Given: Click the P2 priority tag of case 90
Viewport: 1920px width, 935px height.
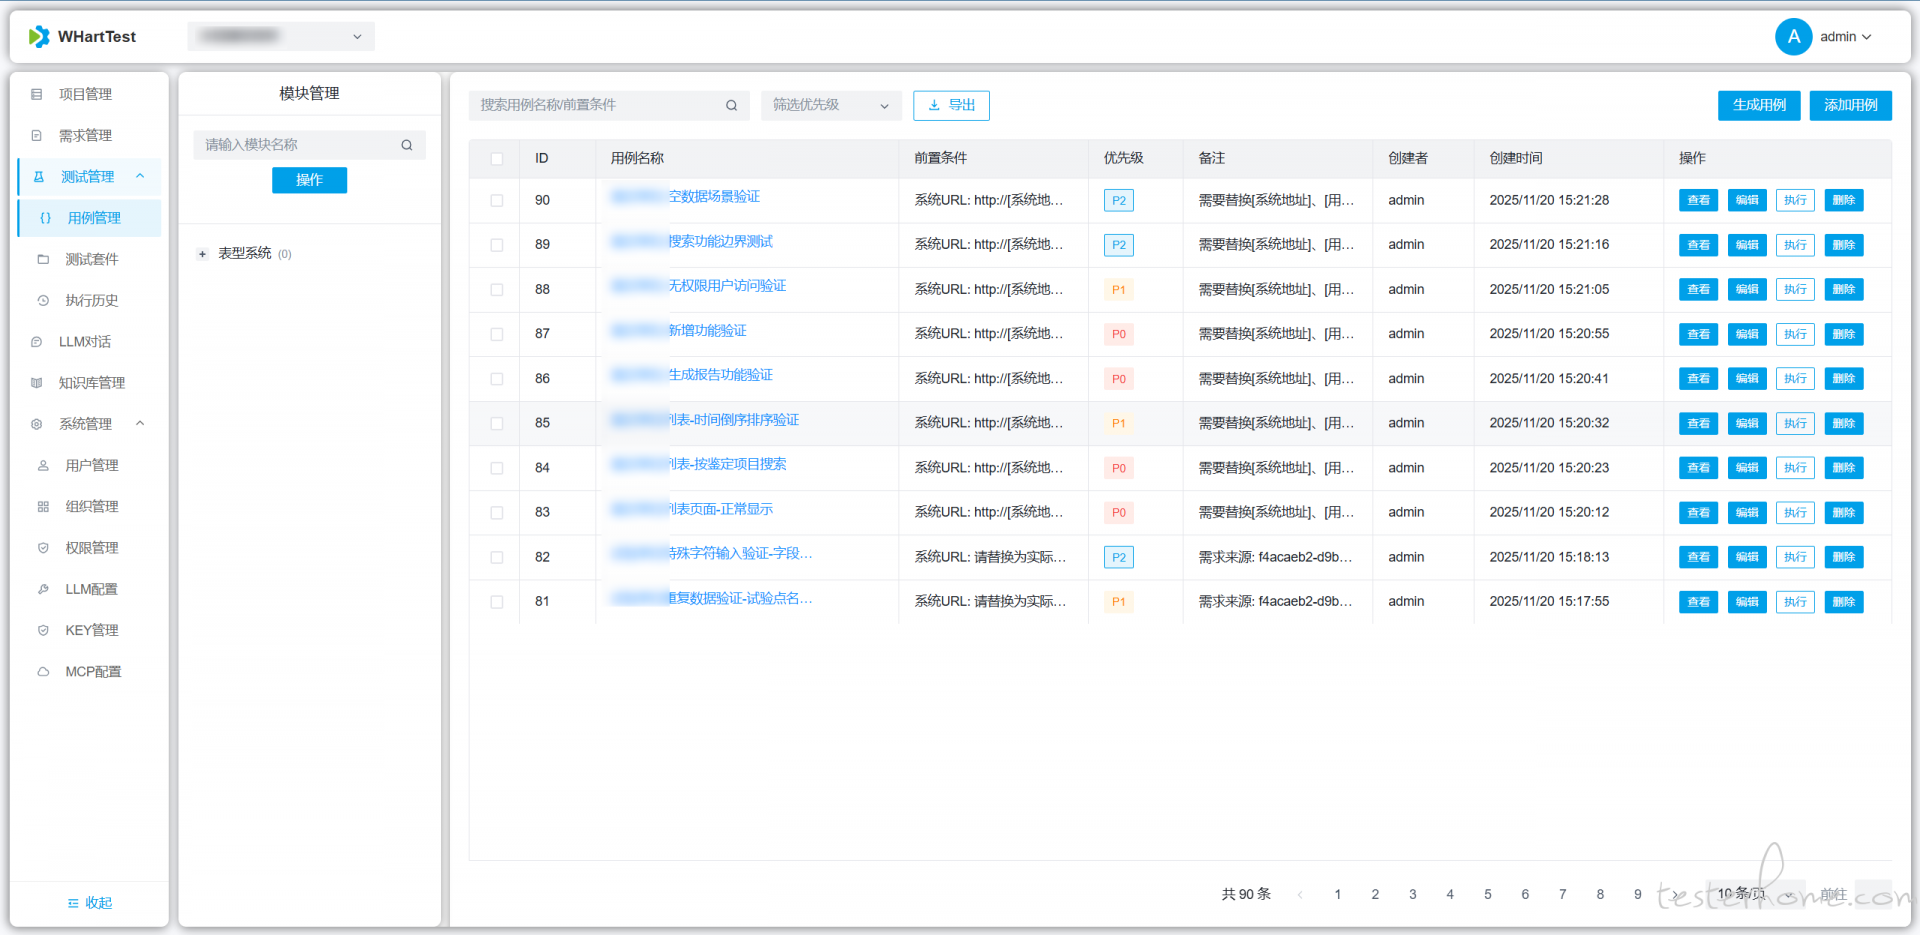Looking at the screenshot, I should 1118,201.
